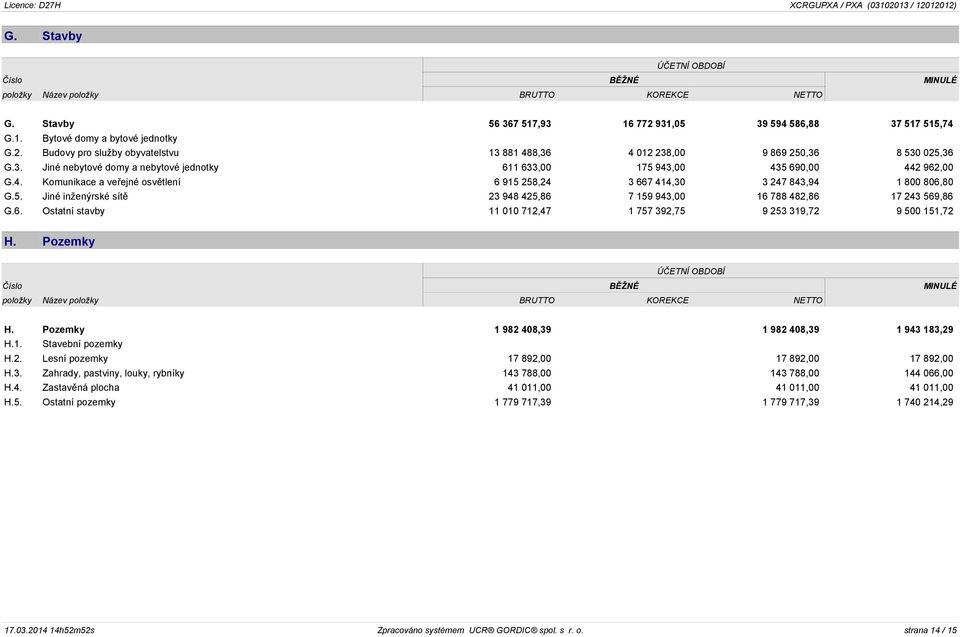The image size is (960, 637).
Task: Select minulé value 1 800 806,80
Action: (924, 182)
